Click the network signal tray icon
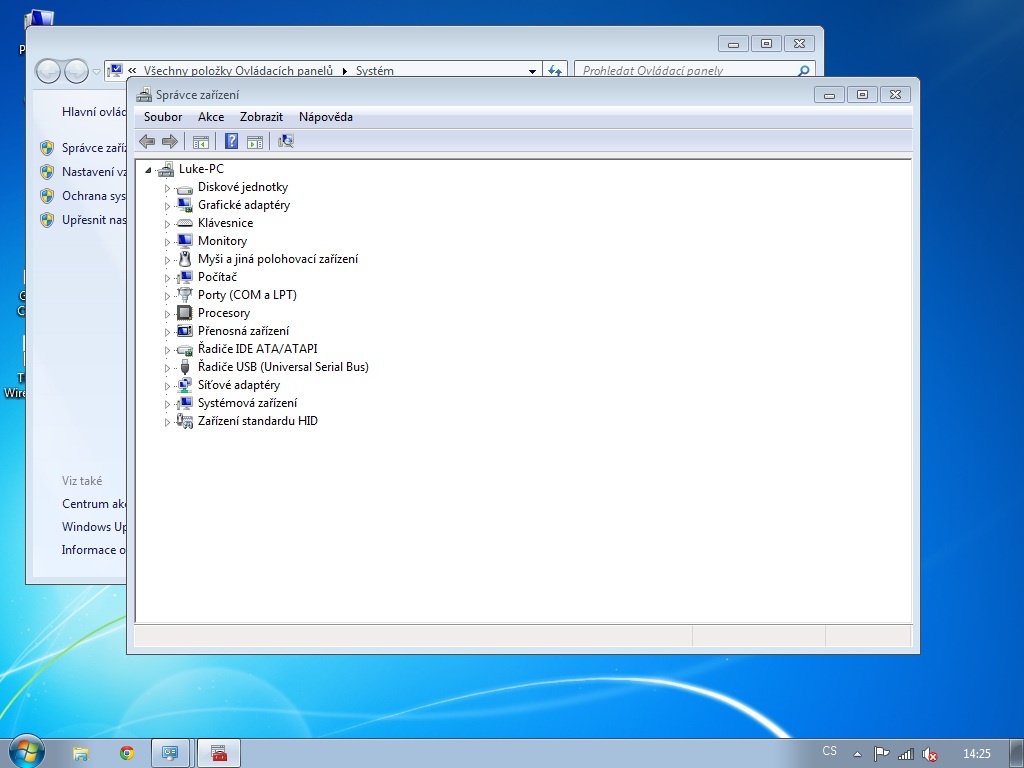The height and width of the screenshot is (768, 1024). coord(906,754)
